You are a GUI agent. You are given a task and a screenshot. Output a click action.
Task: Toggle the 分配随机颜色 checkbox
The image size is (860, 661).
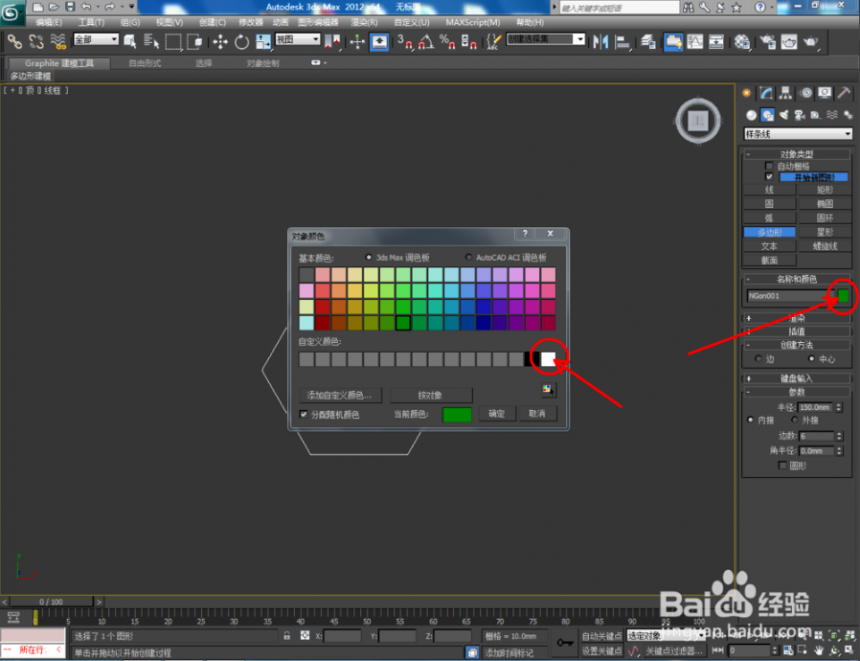point(304,414)
